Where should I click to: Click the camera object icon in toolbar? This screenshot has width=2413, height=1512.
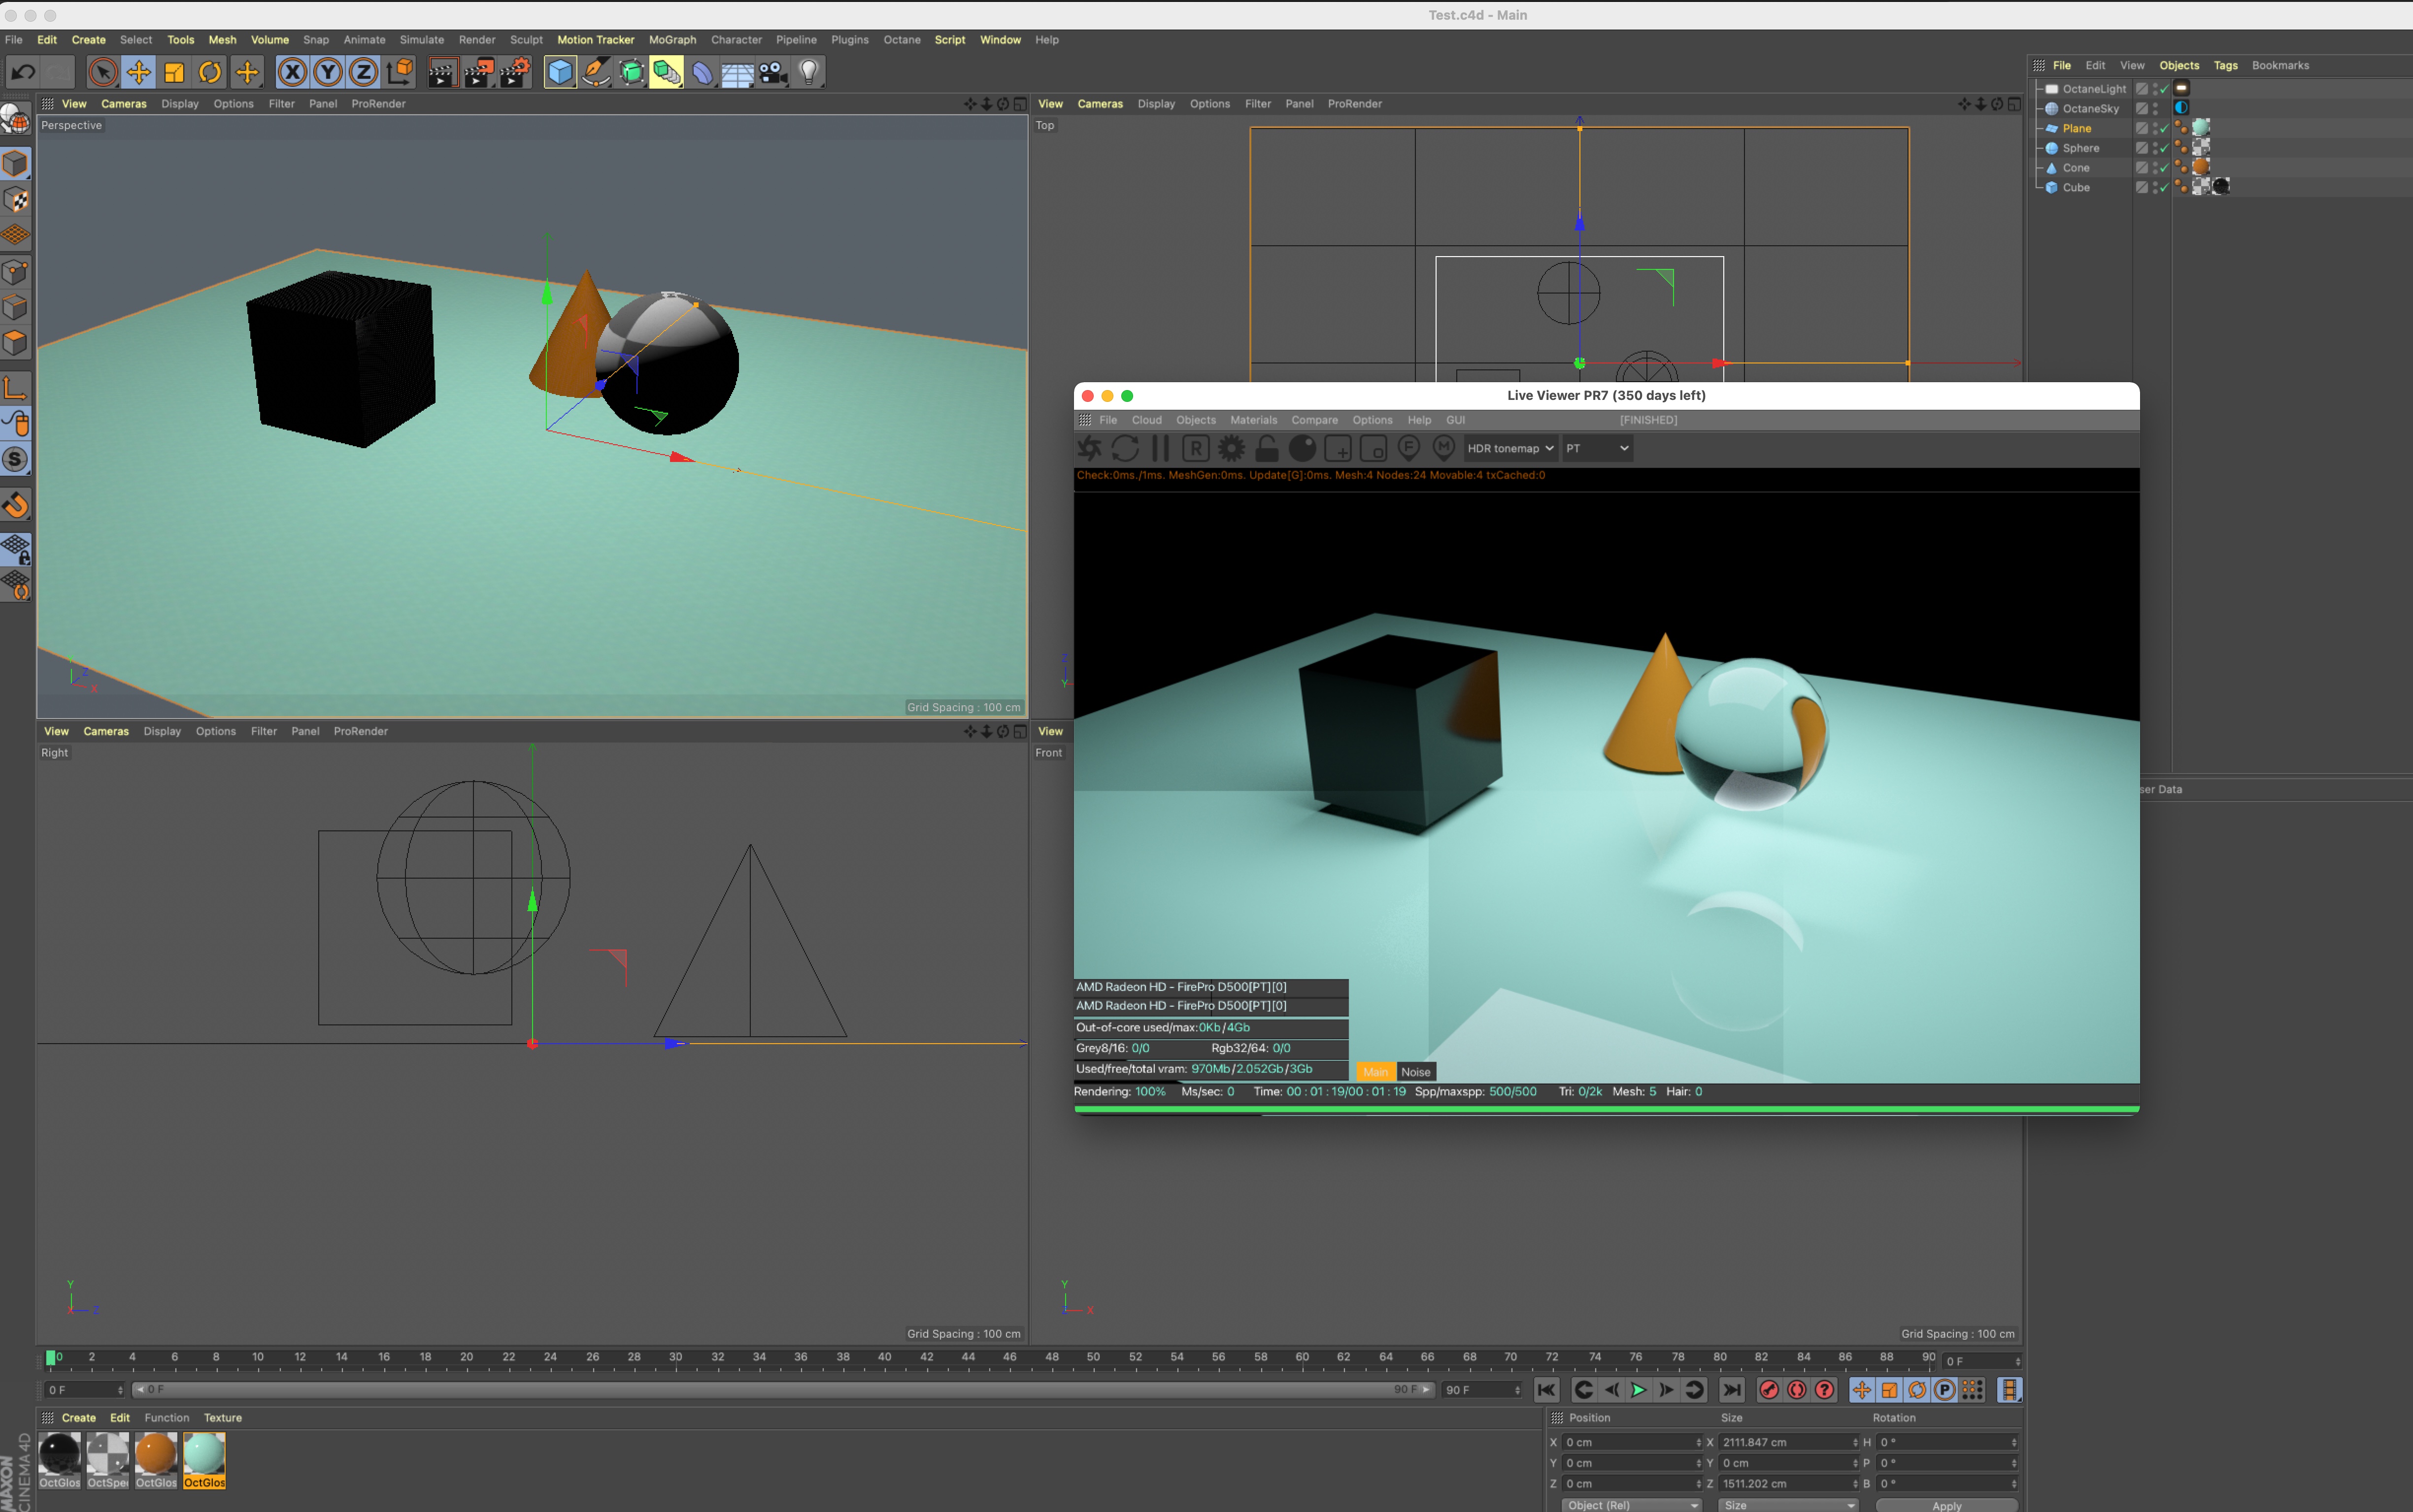773,72
